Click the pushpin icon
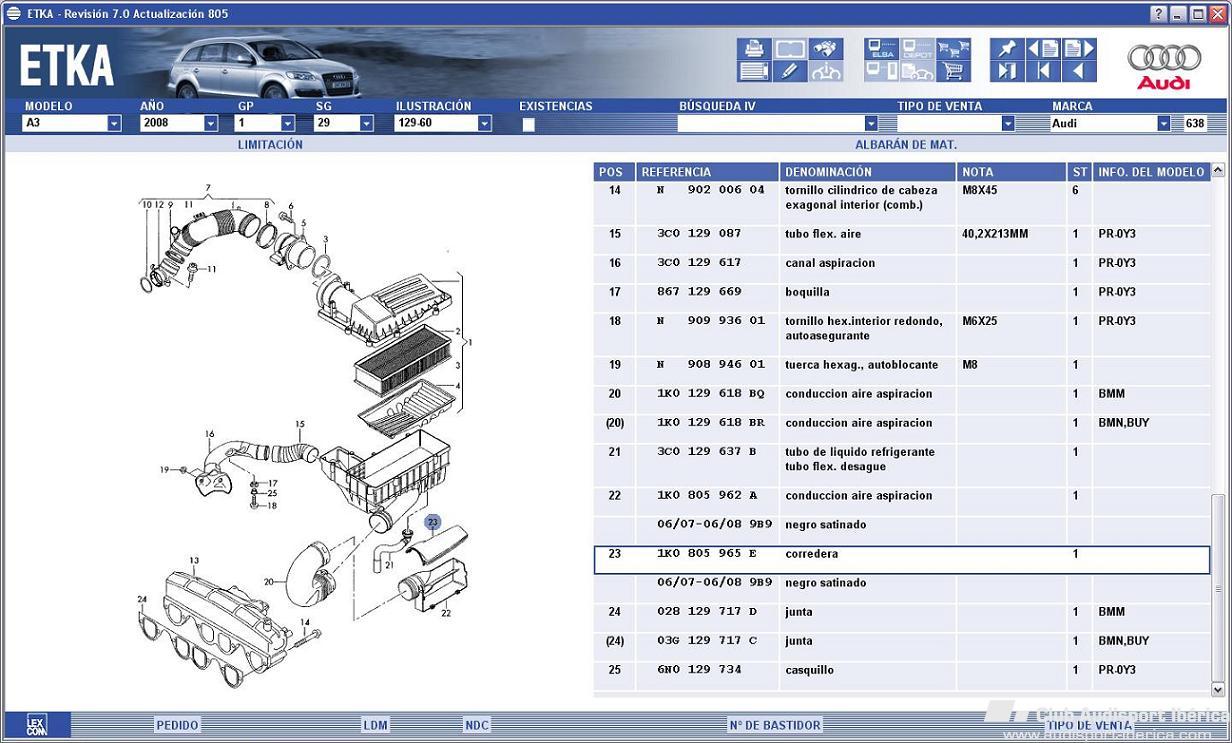This screenshot has width=1232, height=743. point(1007,49)
